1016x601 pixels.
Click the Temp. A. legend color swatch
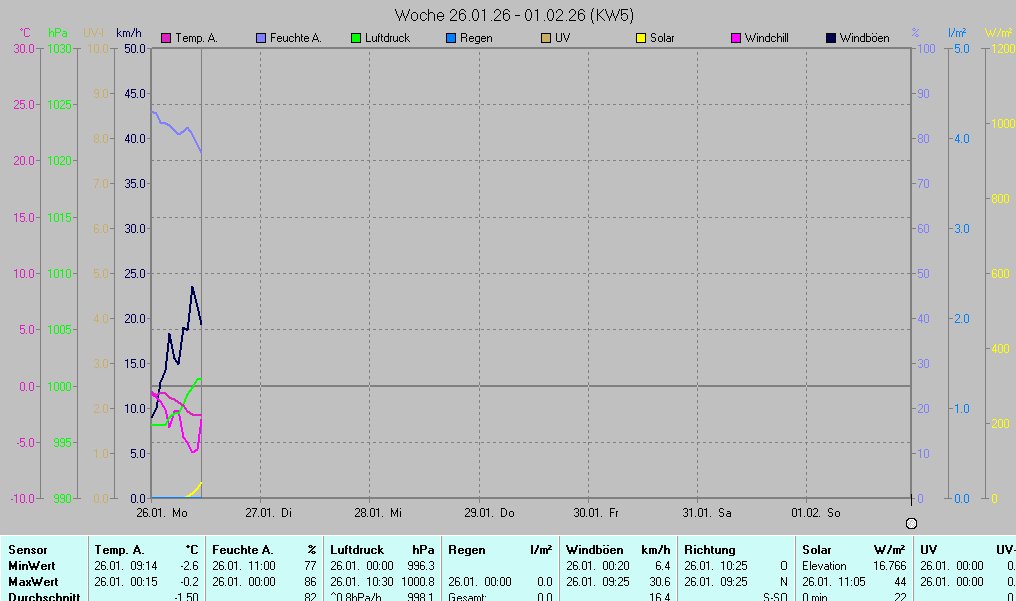coord(166,39)
